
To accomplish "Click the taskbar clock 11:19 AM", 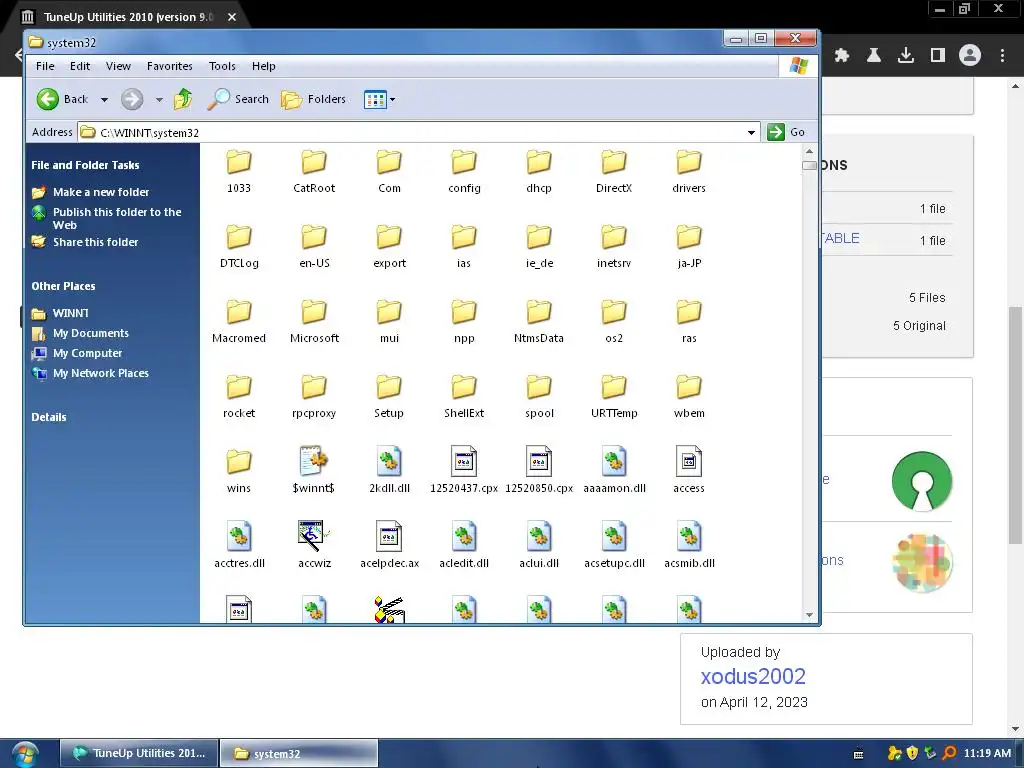I will coord(987,753).
